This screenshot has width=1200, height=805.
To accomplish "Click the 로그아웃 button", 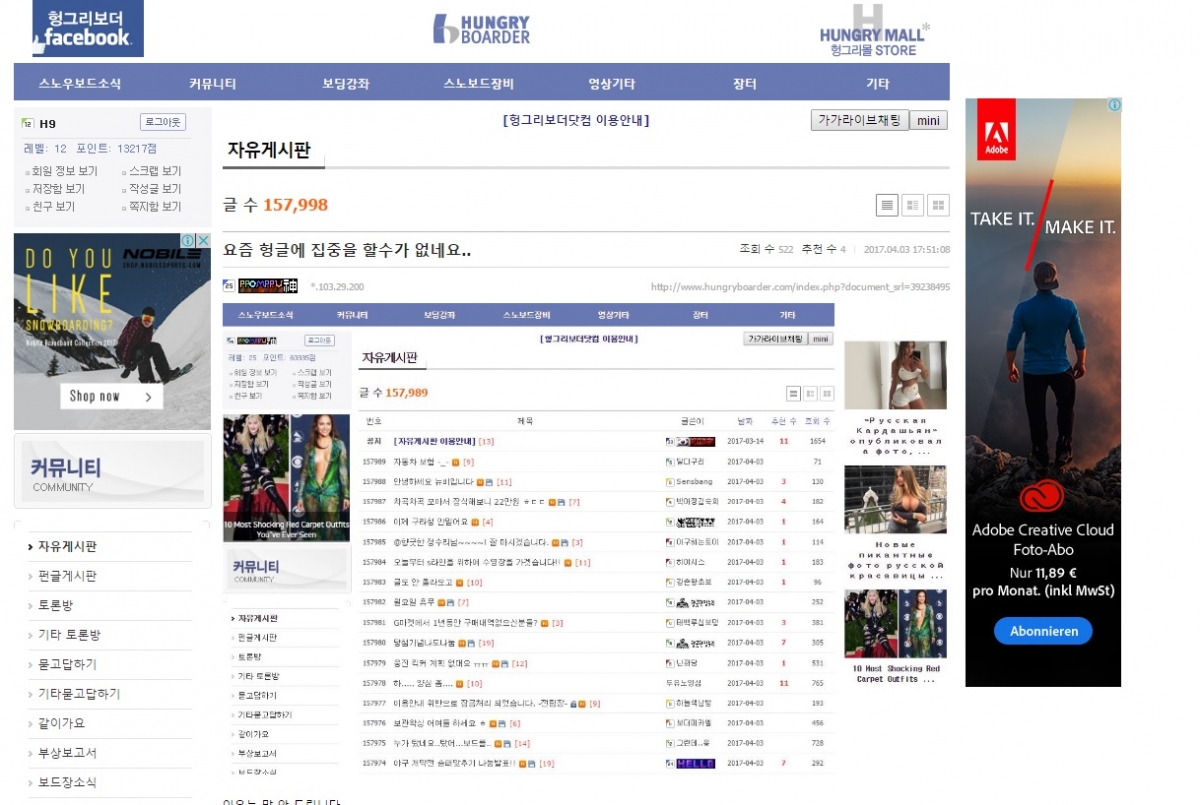I will 162,123.
